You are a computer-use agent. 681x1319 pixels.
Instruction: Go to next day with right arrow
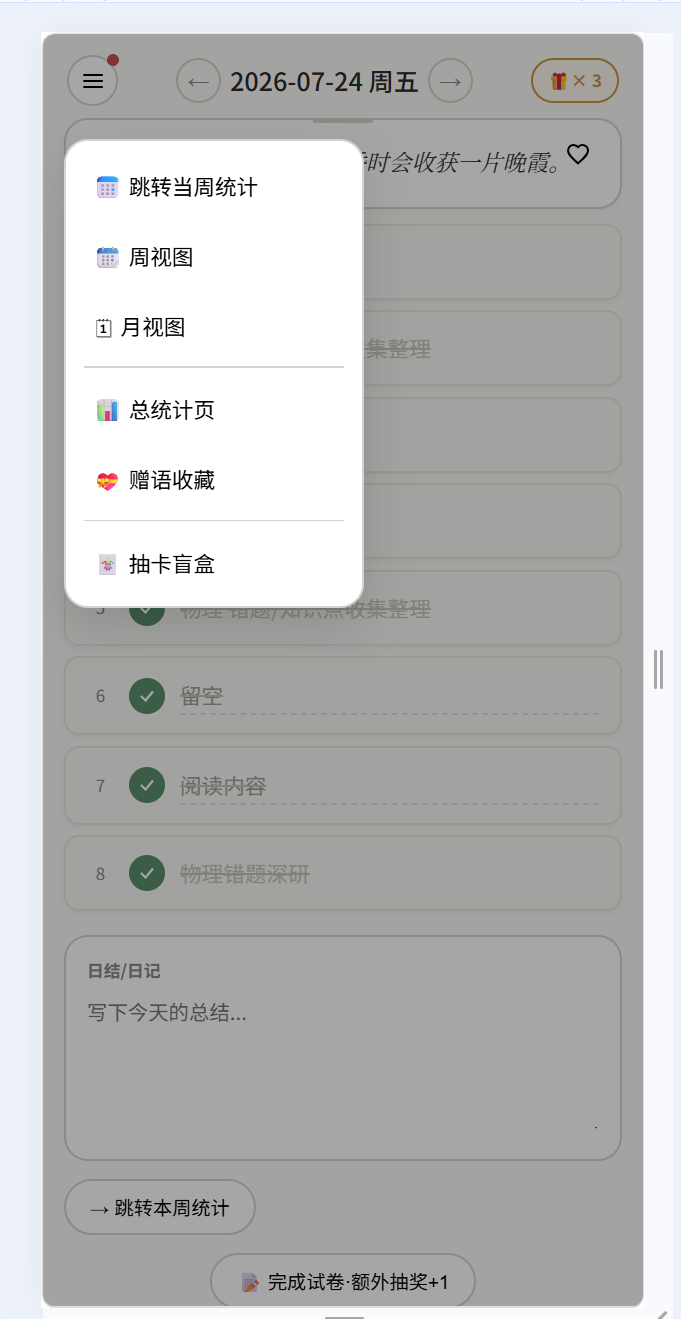click(x=451, y=81)
